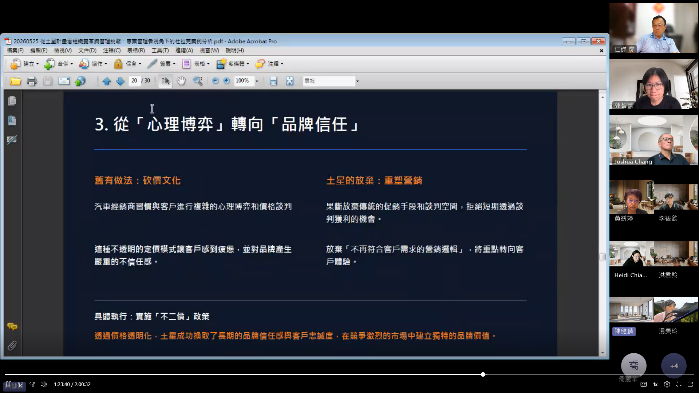
Task: Open the 視窗(W) Window menu
Action: (209, 50)
